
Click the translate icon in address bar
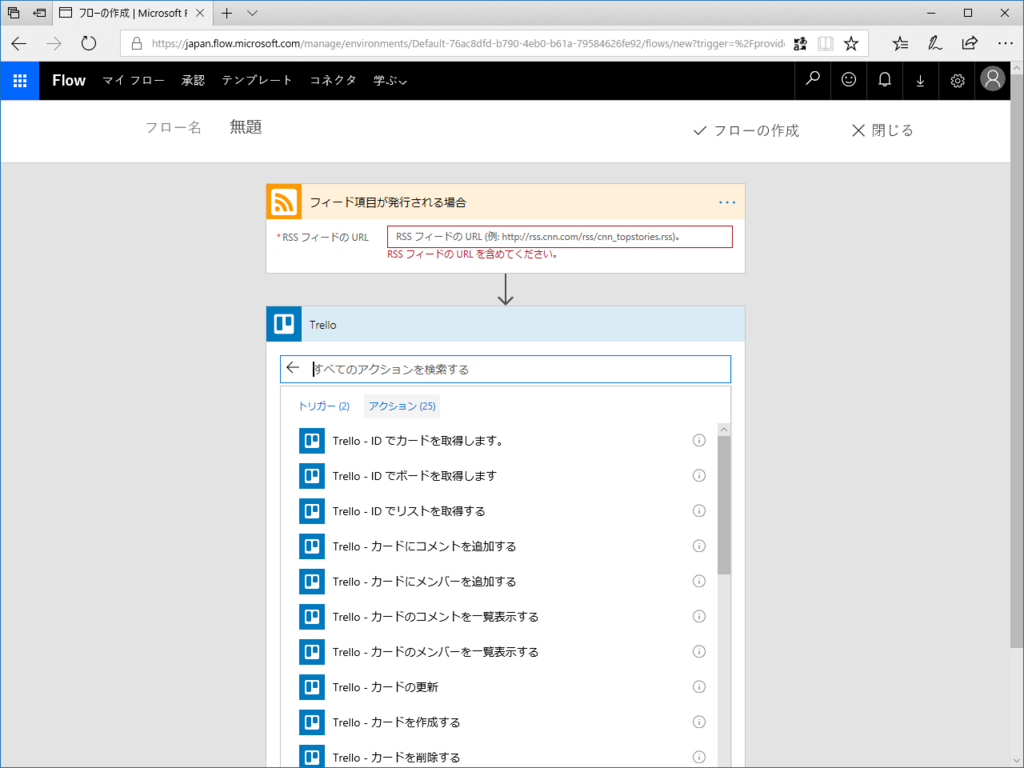800,44
